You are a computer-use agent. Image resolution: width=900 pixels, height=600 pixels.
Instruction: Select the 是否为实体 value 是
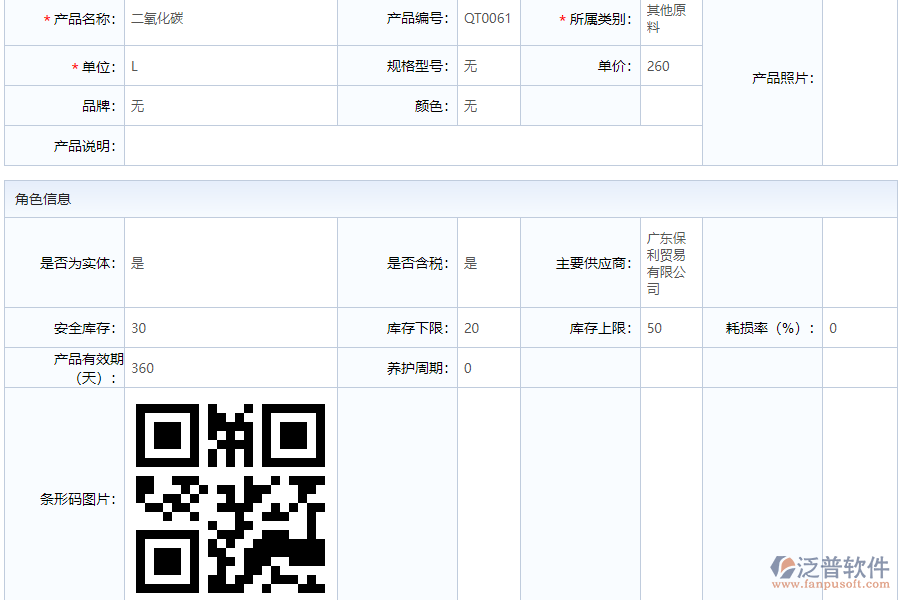(138, 263)
